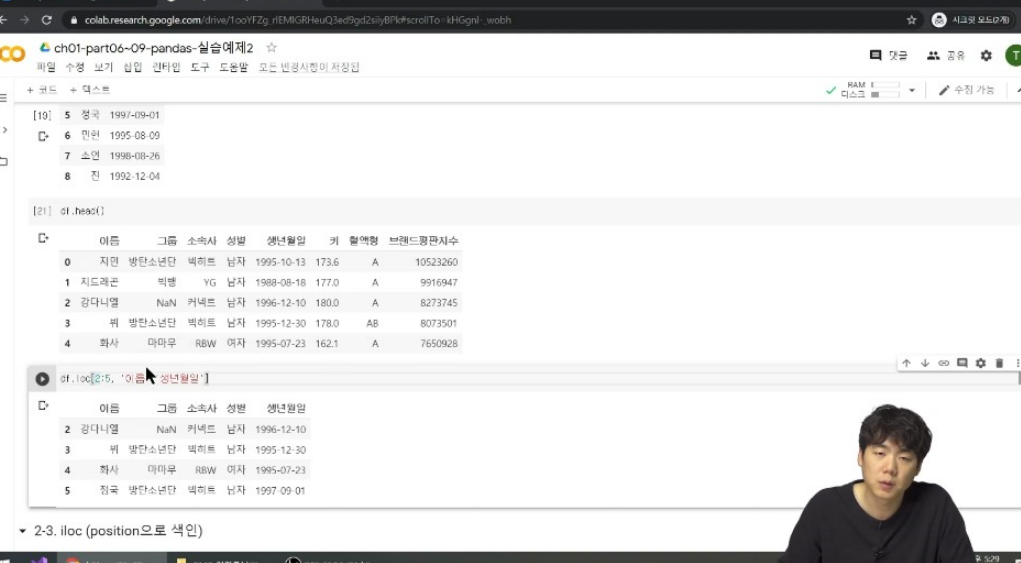Image resolution: width=1021 pixels, height=563 pixels.
Task: Select the date 1988-08-18
Action: (280, 282)
